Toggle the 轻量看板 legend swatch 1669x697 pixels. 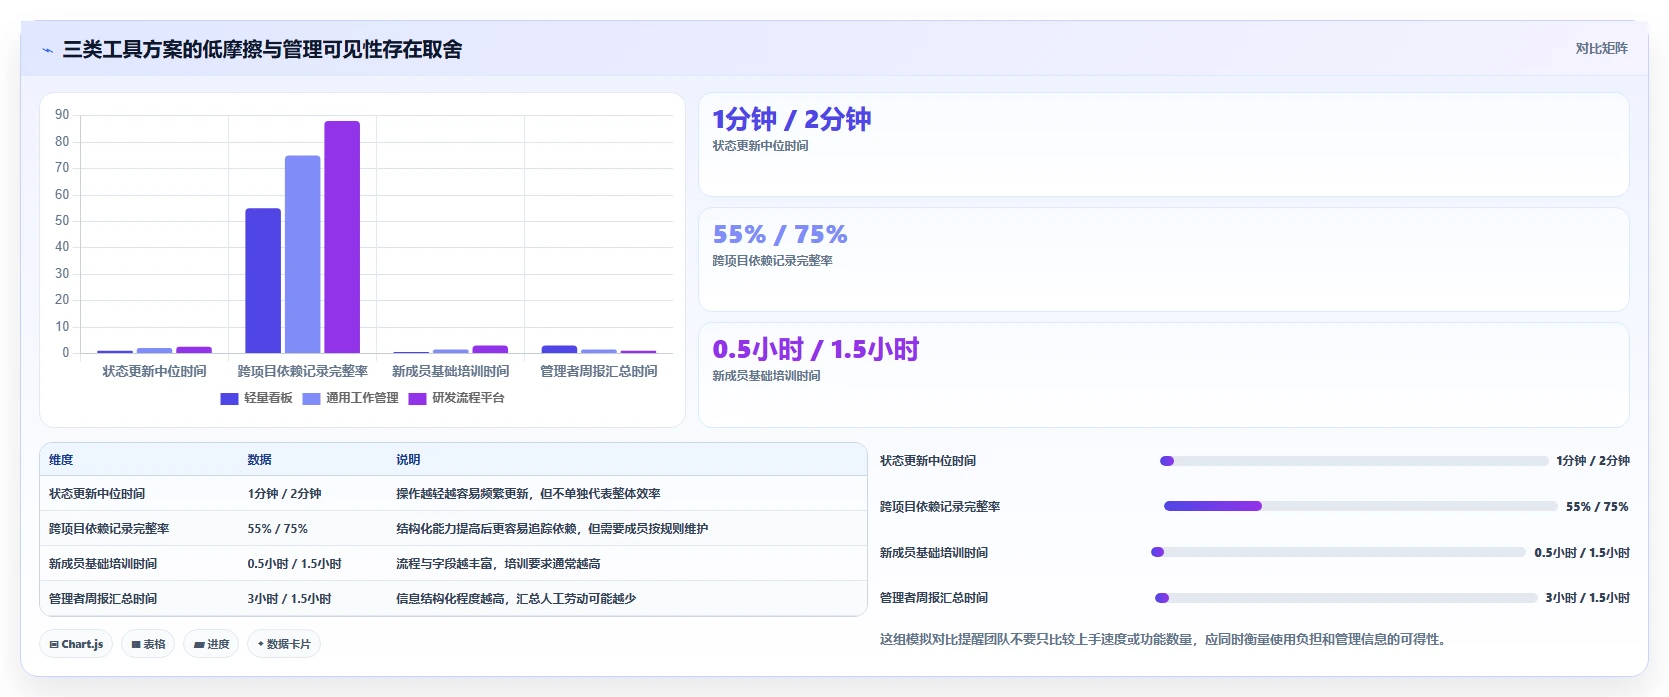point(229,398)
